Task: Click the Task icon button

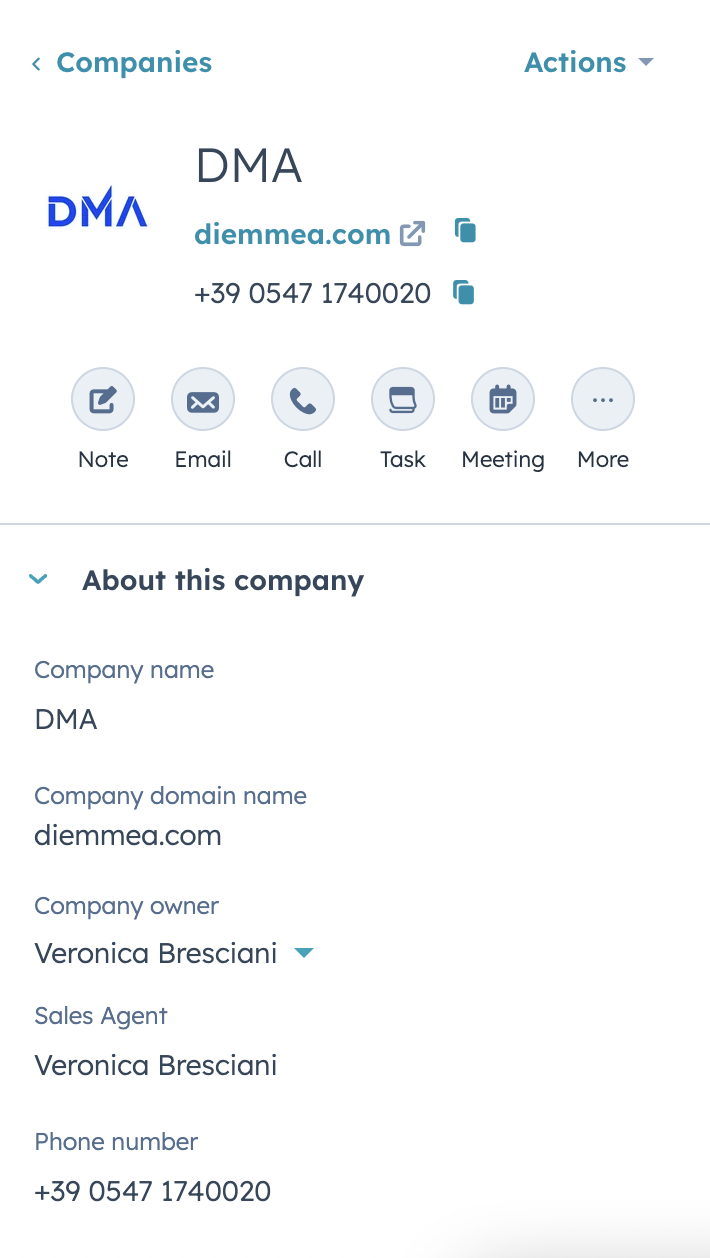Action: pos(403,400)
